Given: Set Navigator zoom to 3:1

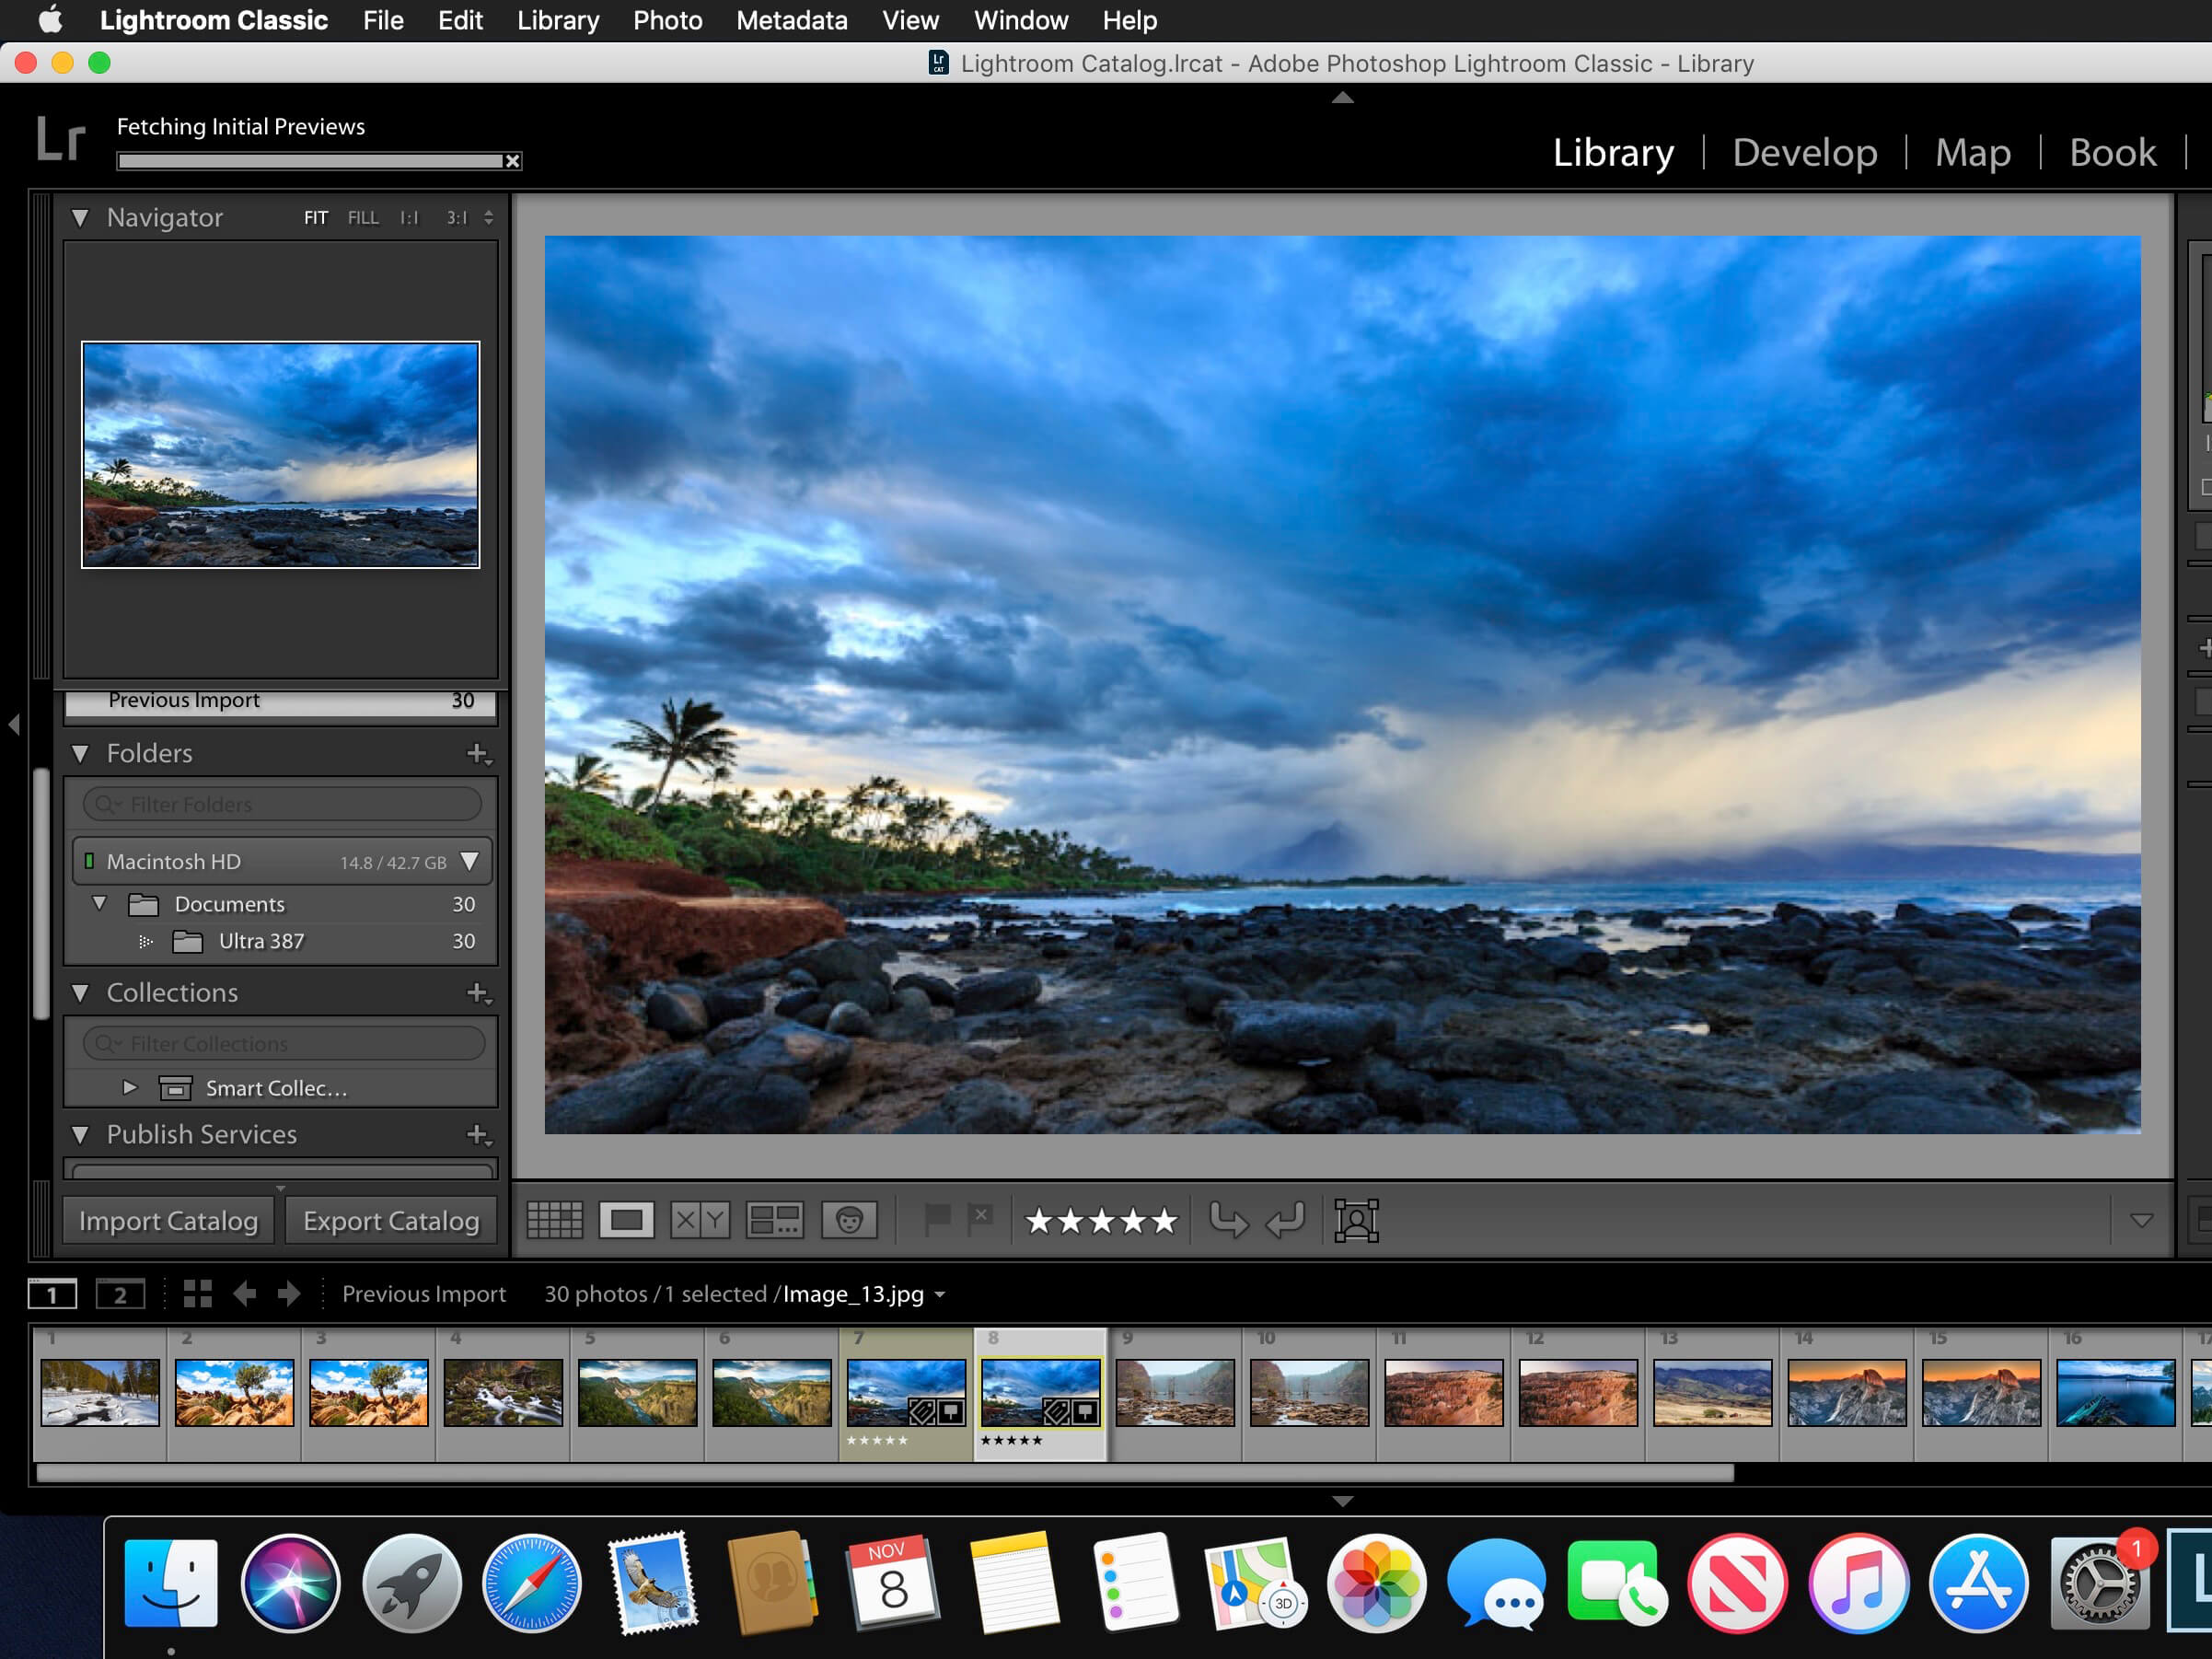Looking at the screenshot, I should pyautogui.click(x=457, y=217).
